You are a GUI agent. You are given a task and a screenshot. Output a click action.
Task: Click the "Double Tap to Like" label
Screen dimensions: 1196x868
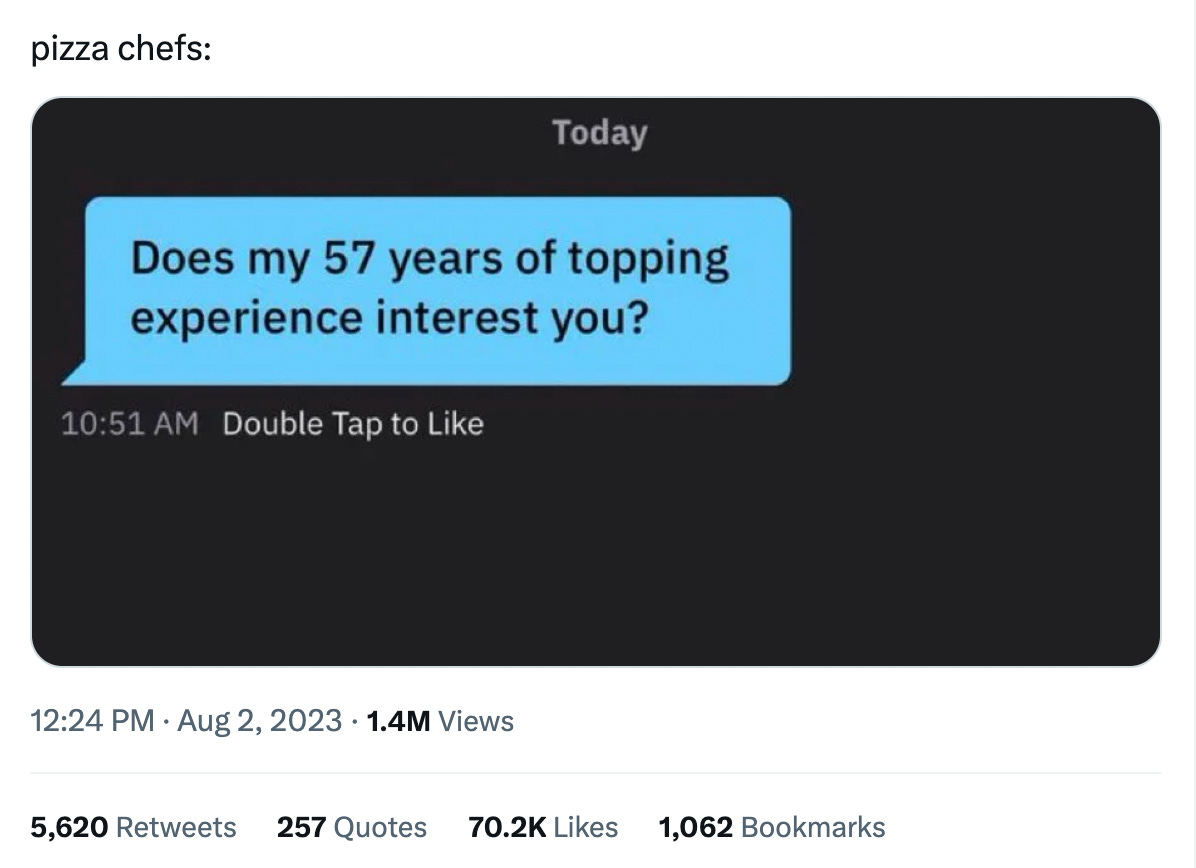[x=353, y=424]
